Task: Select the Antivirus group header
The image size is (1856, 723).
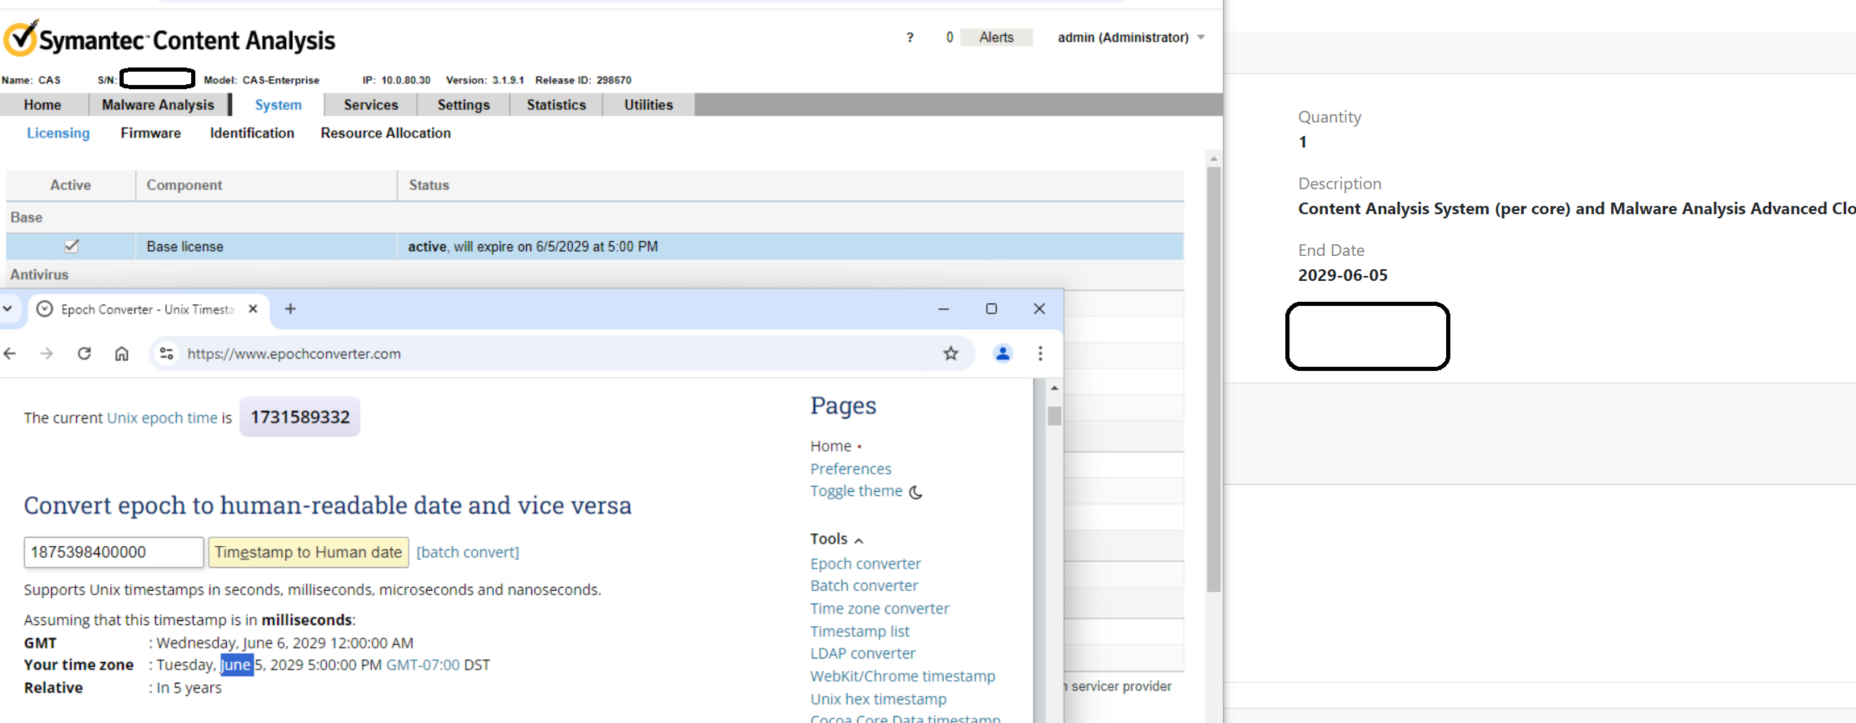Action: [x=40, y=275]
